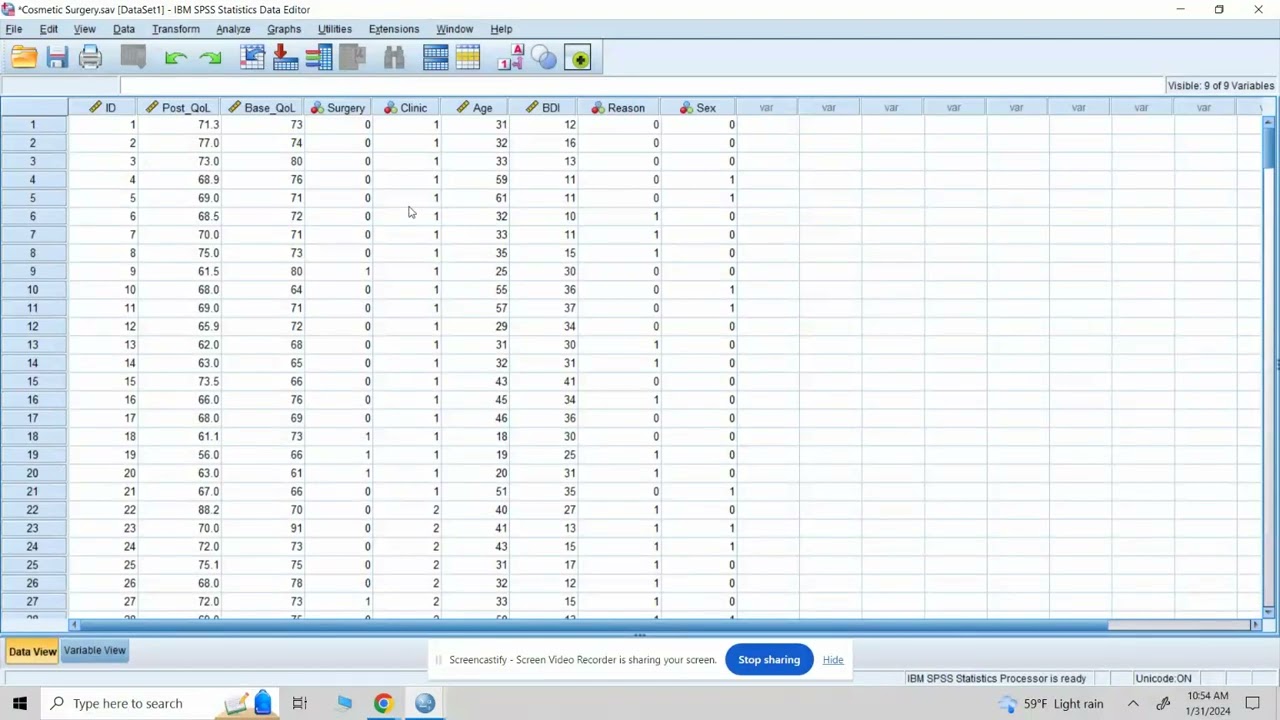Click the cell editor input bar
This screenshot has width=1280, height=720.
(x=640, y=86)
